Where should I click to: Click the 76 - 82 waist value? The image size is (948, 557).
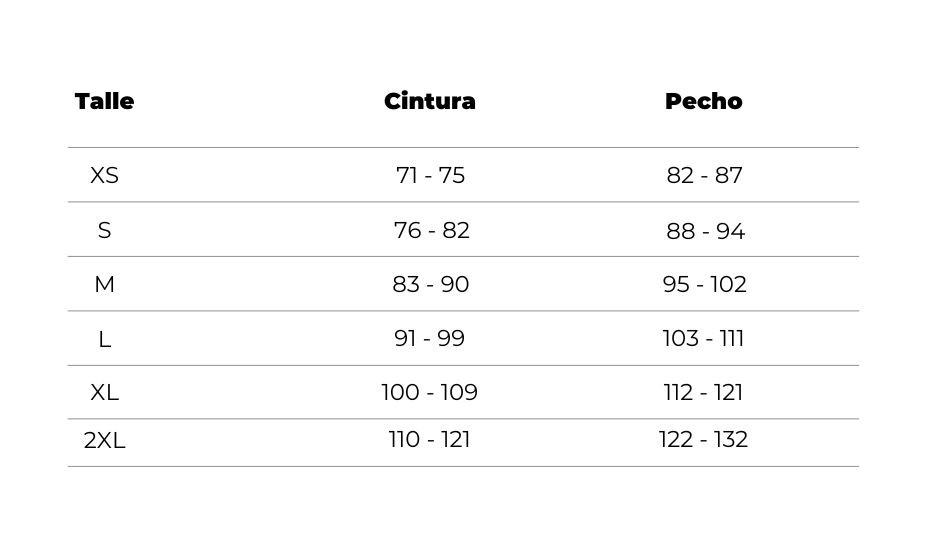click(431, 230)
